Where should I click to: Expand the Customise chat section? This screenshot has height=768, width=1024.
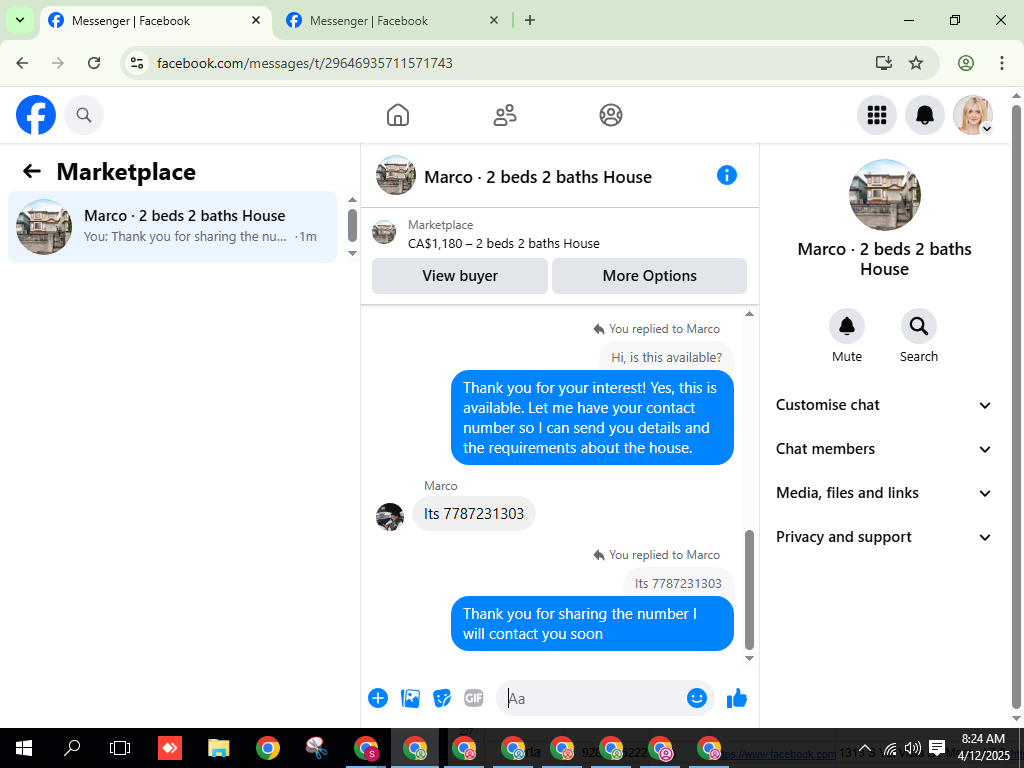point(884,405)
